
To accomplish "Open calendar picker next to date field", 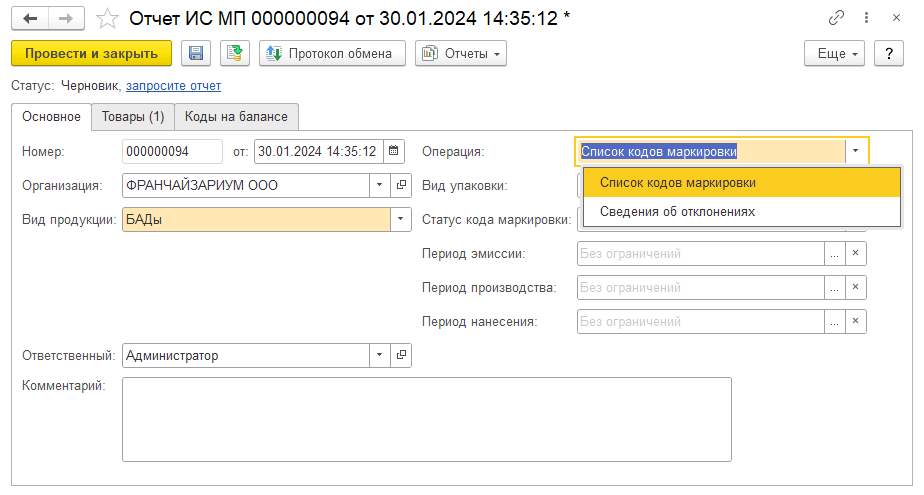I will click(x=394, y=152).
